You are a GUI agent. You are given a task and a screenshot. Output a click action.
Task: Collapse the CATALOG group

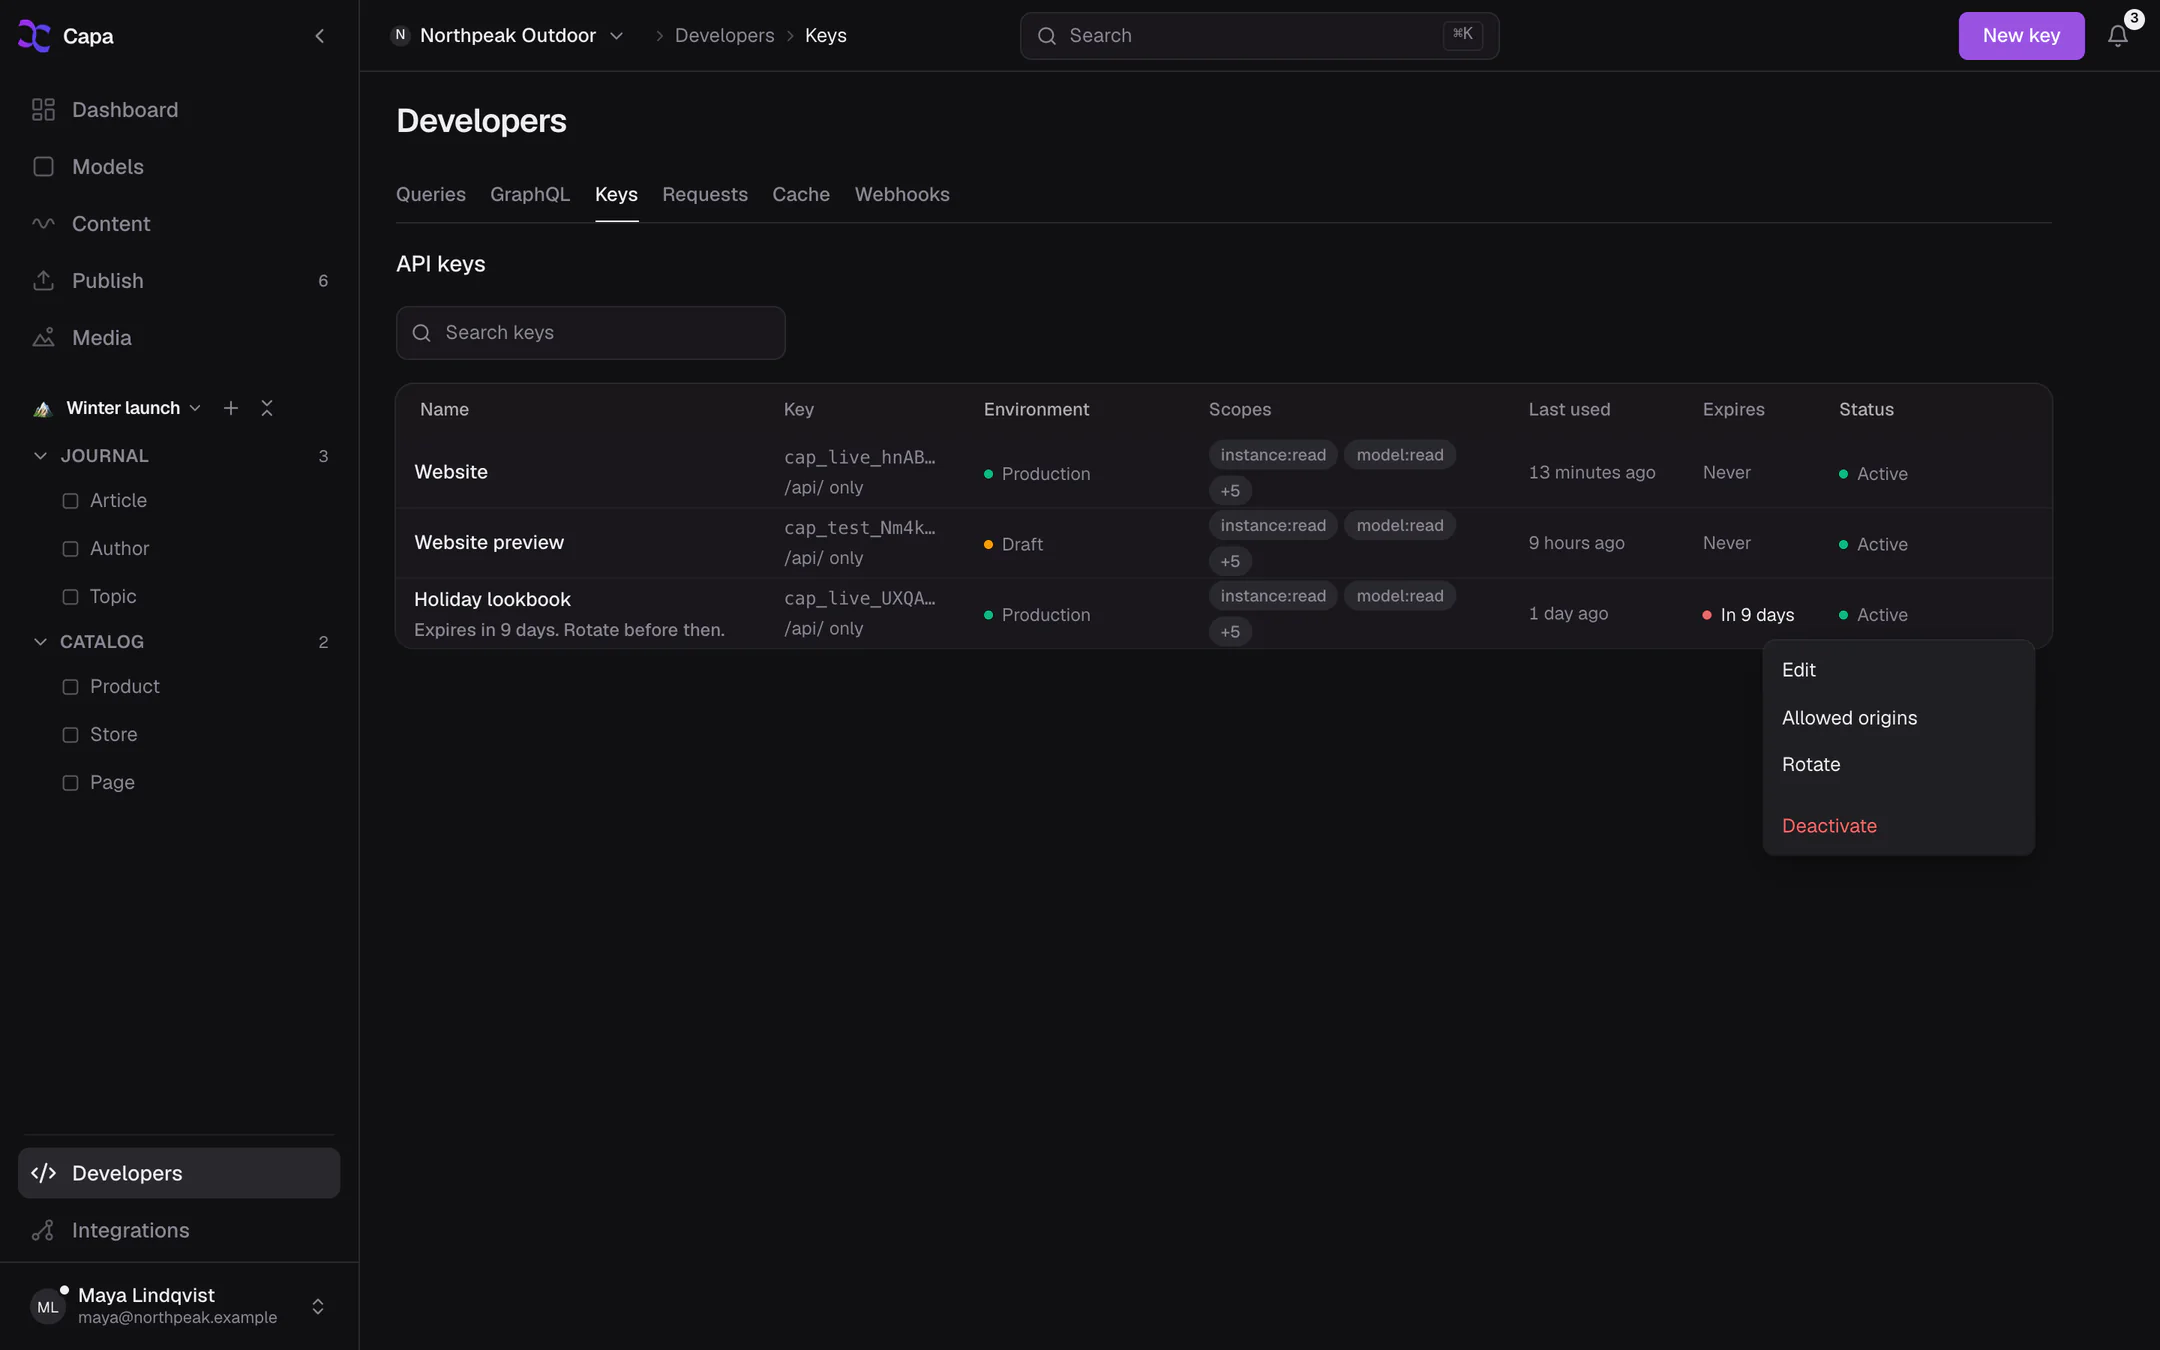click(x=40, y=642)
